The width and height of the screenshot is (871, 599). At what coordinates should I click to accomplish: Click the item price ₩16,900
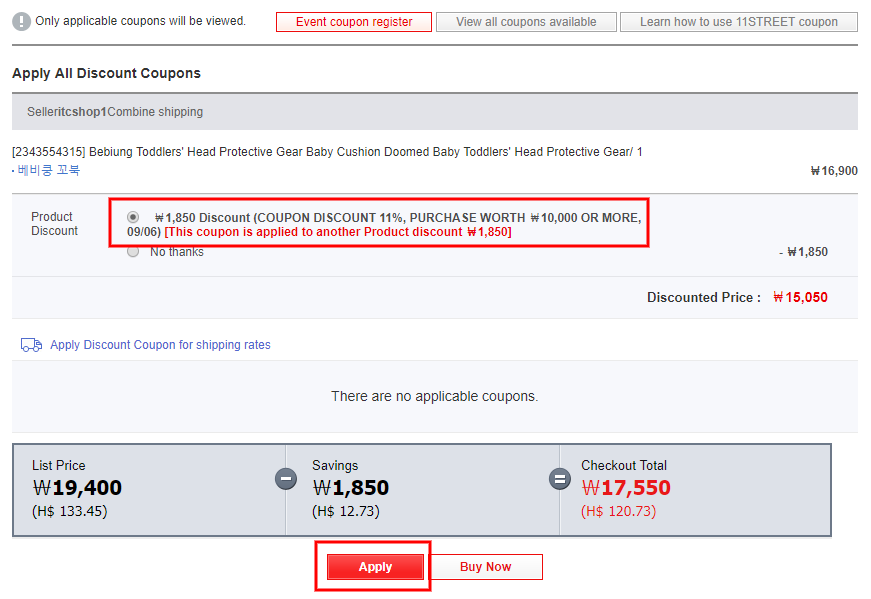pos(833,171)
